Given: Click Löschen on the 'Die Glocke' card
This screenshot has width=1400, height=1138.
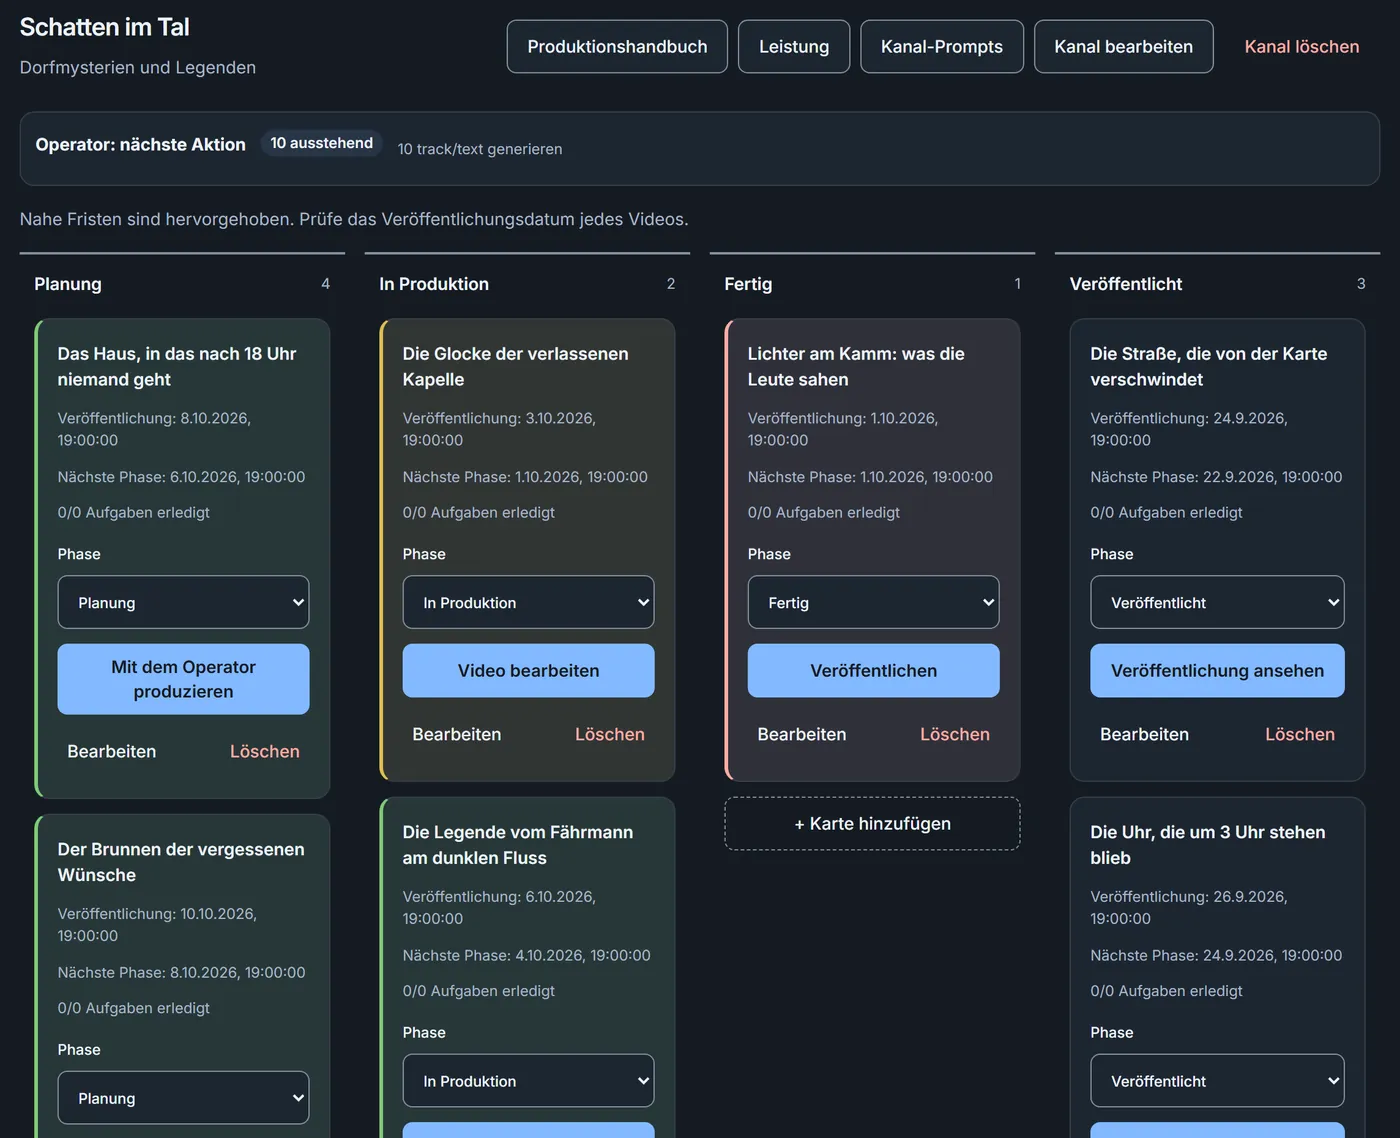Looking at the screenshot, I should coord(610,735).
